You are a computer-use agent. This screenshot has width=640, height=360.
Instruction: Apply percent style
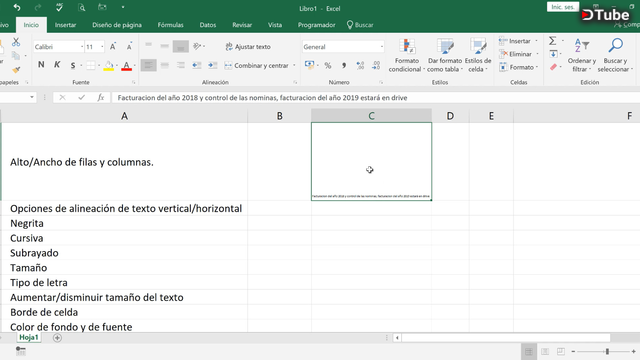click(x=328, y=65)
